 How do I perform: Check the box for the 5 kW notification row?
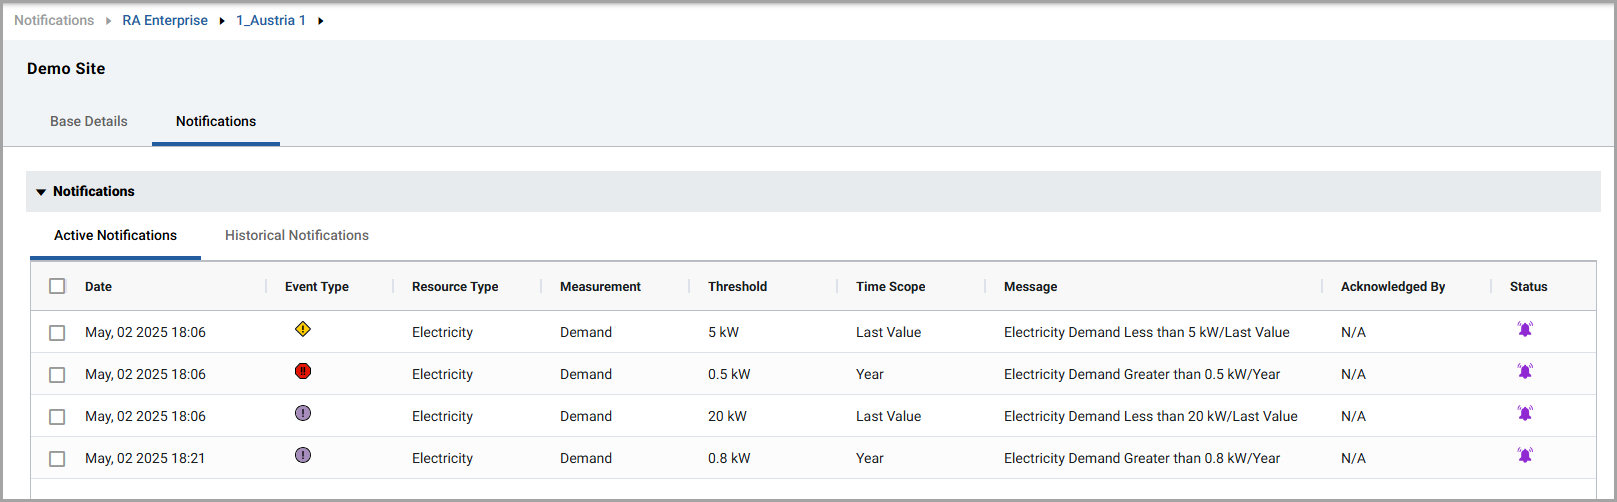tap(57, 333)
